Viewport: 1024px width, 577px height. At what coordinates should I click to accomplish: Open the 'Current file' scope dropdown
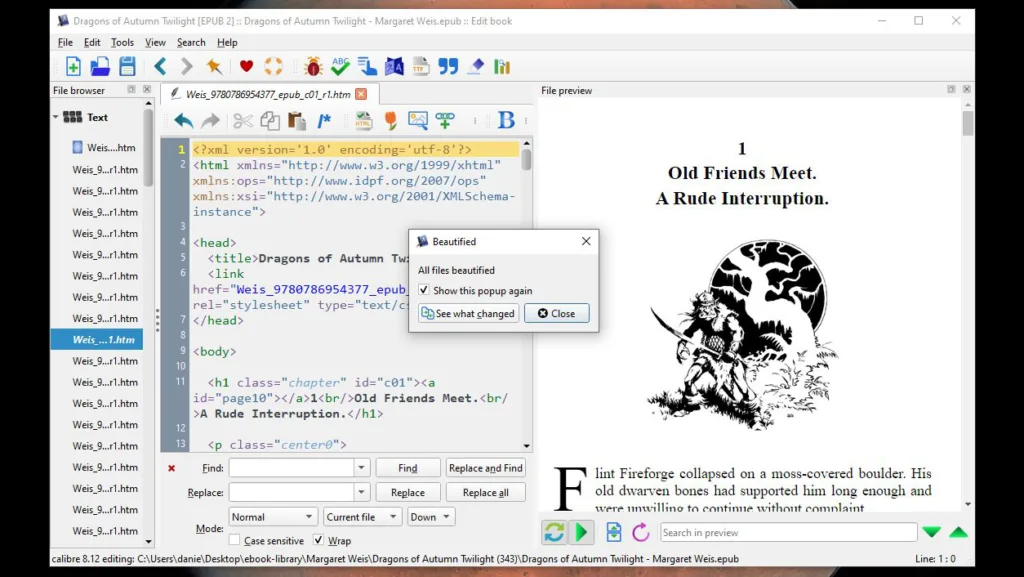tap(361, 516)
